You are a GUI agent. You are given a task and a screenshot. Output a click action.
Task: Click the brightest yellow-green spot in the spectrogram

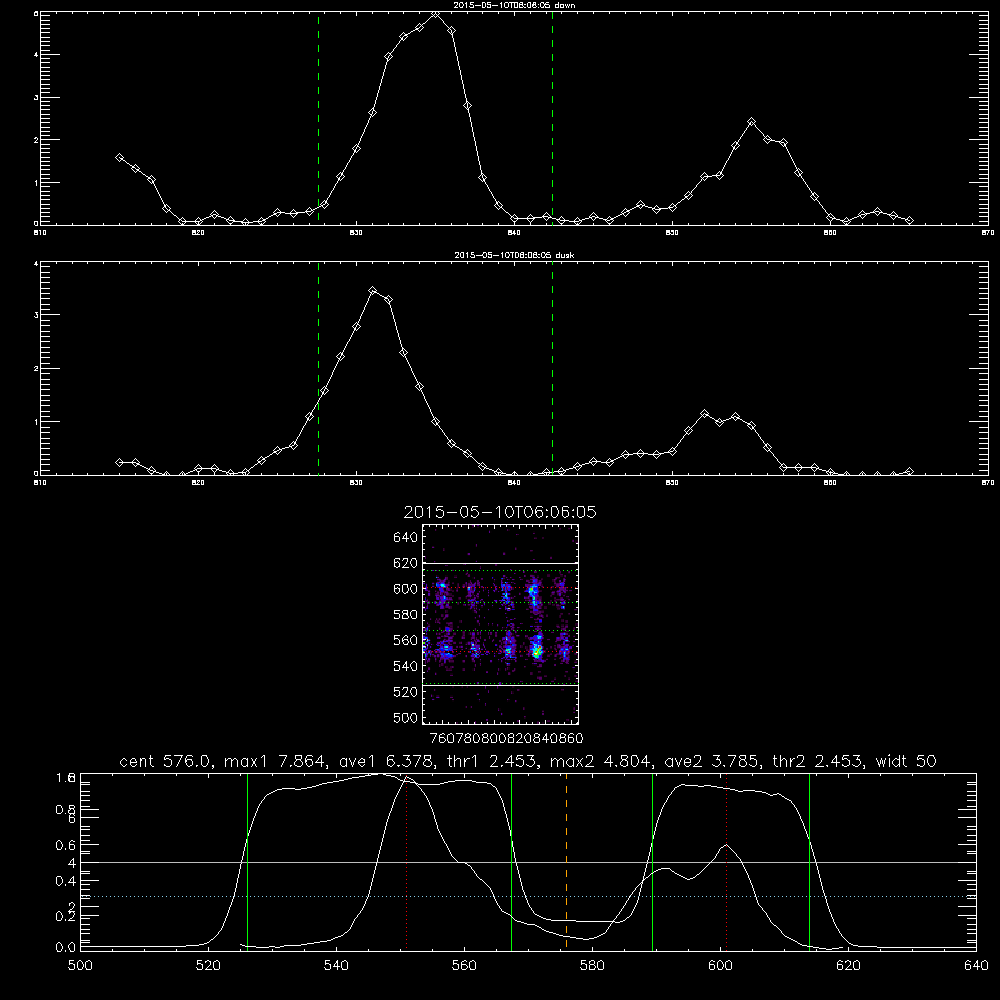pyautogui.click(x=537, y=652)
